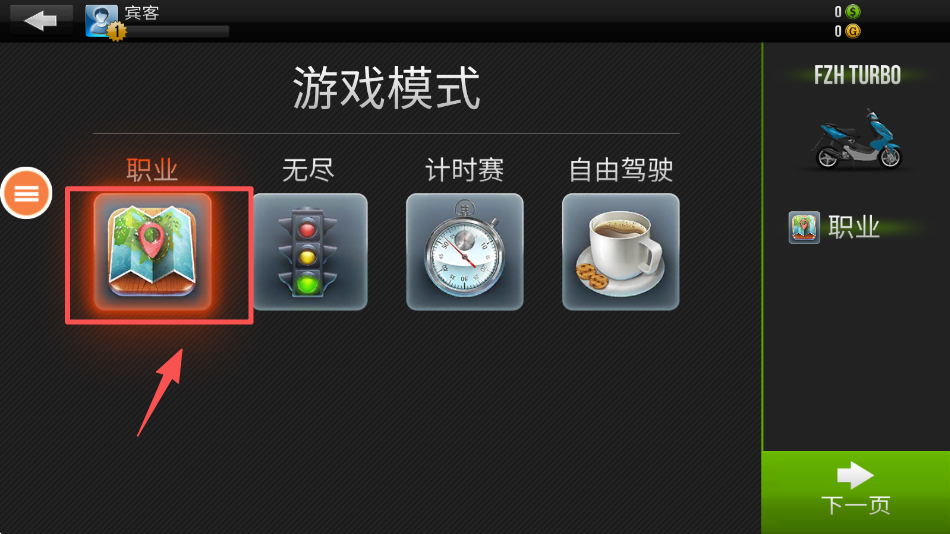Click the 计时赛 mode label

pyautogui.click(x=464, y=170)
